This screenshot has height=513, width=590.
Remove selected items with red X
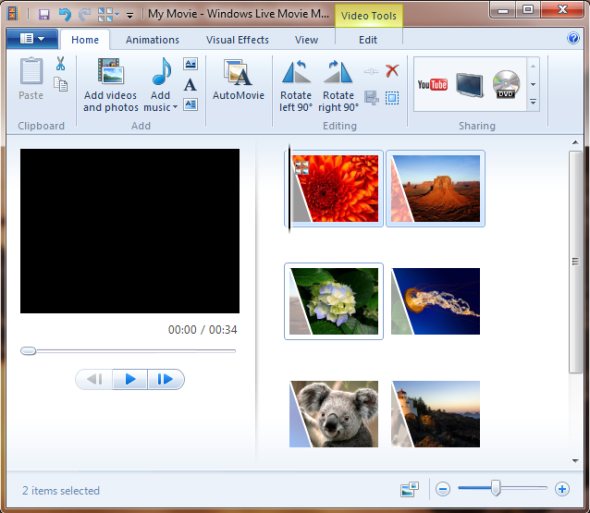coord(392,70)
